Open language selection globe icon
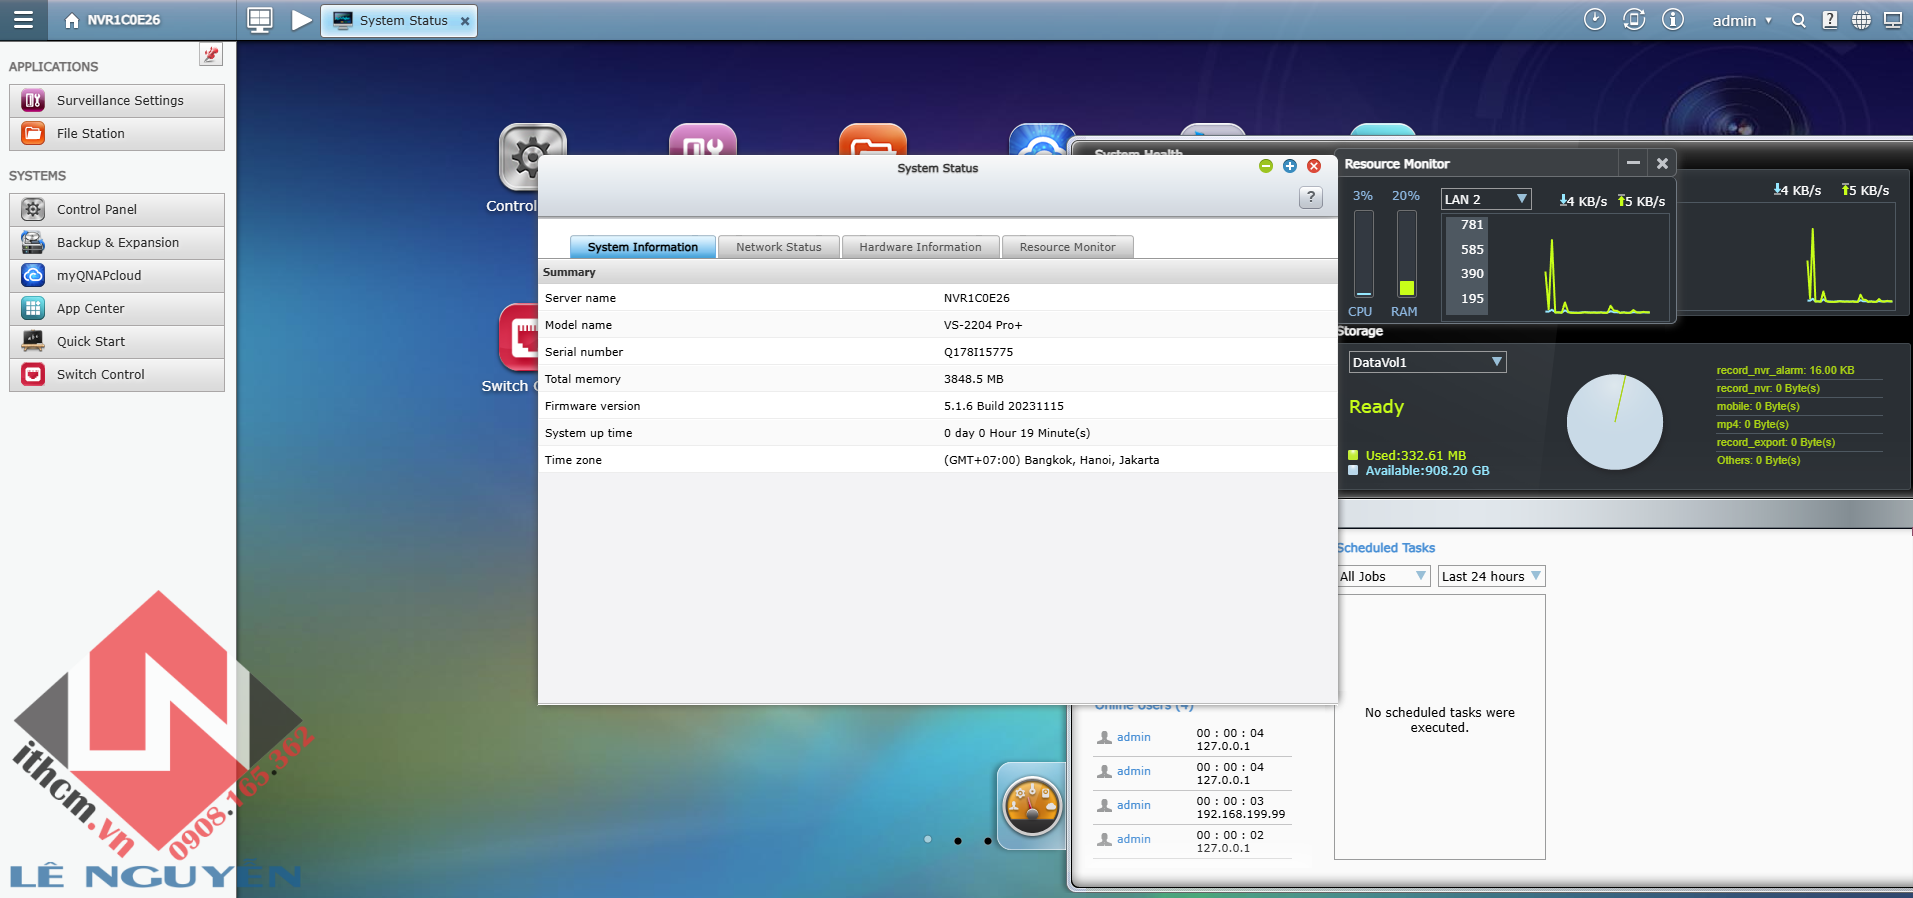The image size is (1913, 898). coord(1861,20)
